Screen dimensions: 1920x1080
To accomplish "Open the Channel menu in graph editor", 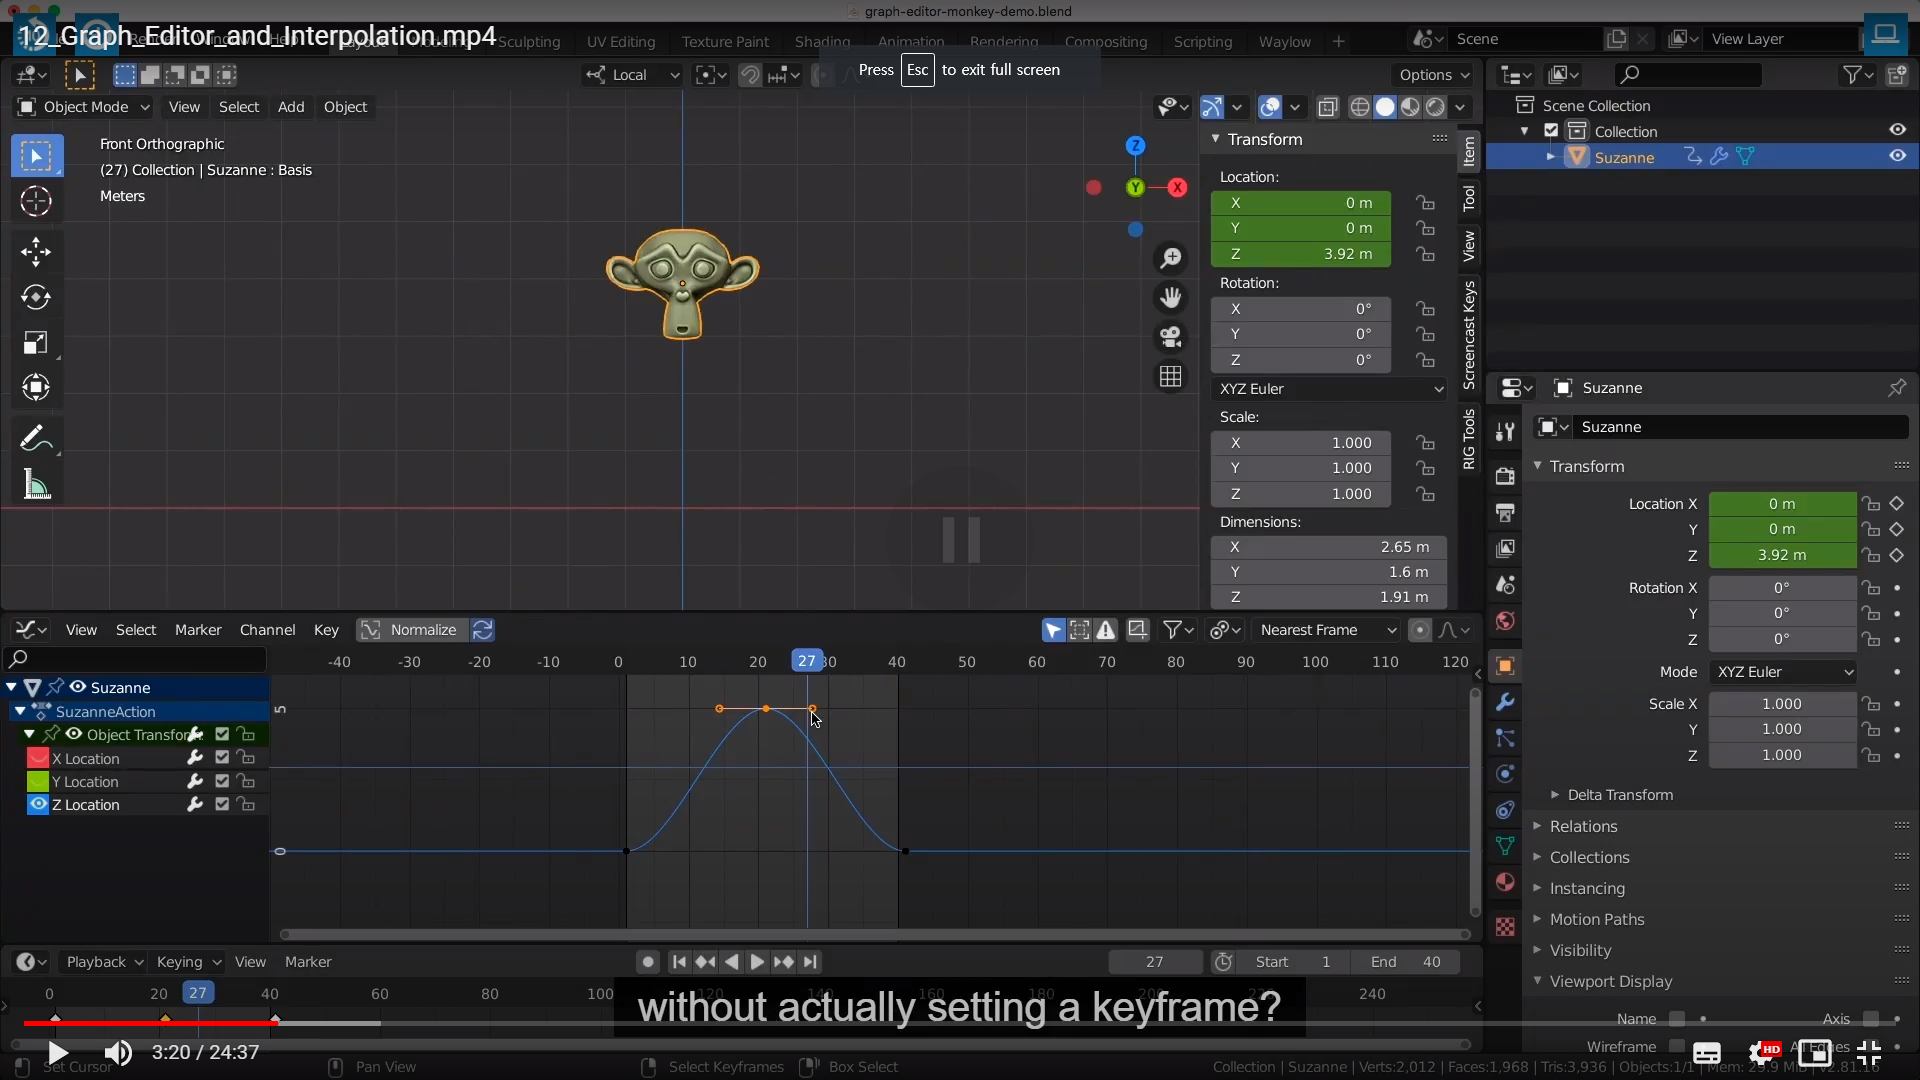I will pos(267,630).
